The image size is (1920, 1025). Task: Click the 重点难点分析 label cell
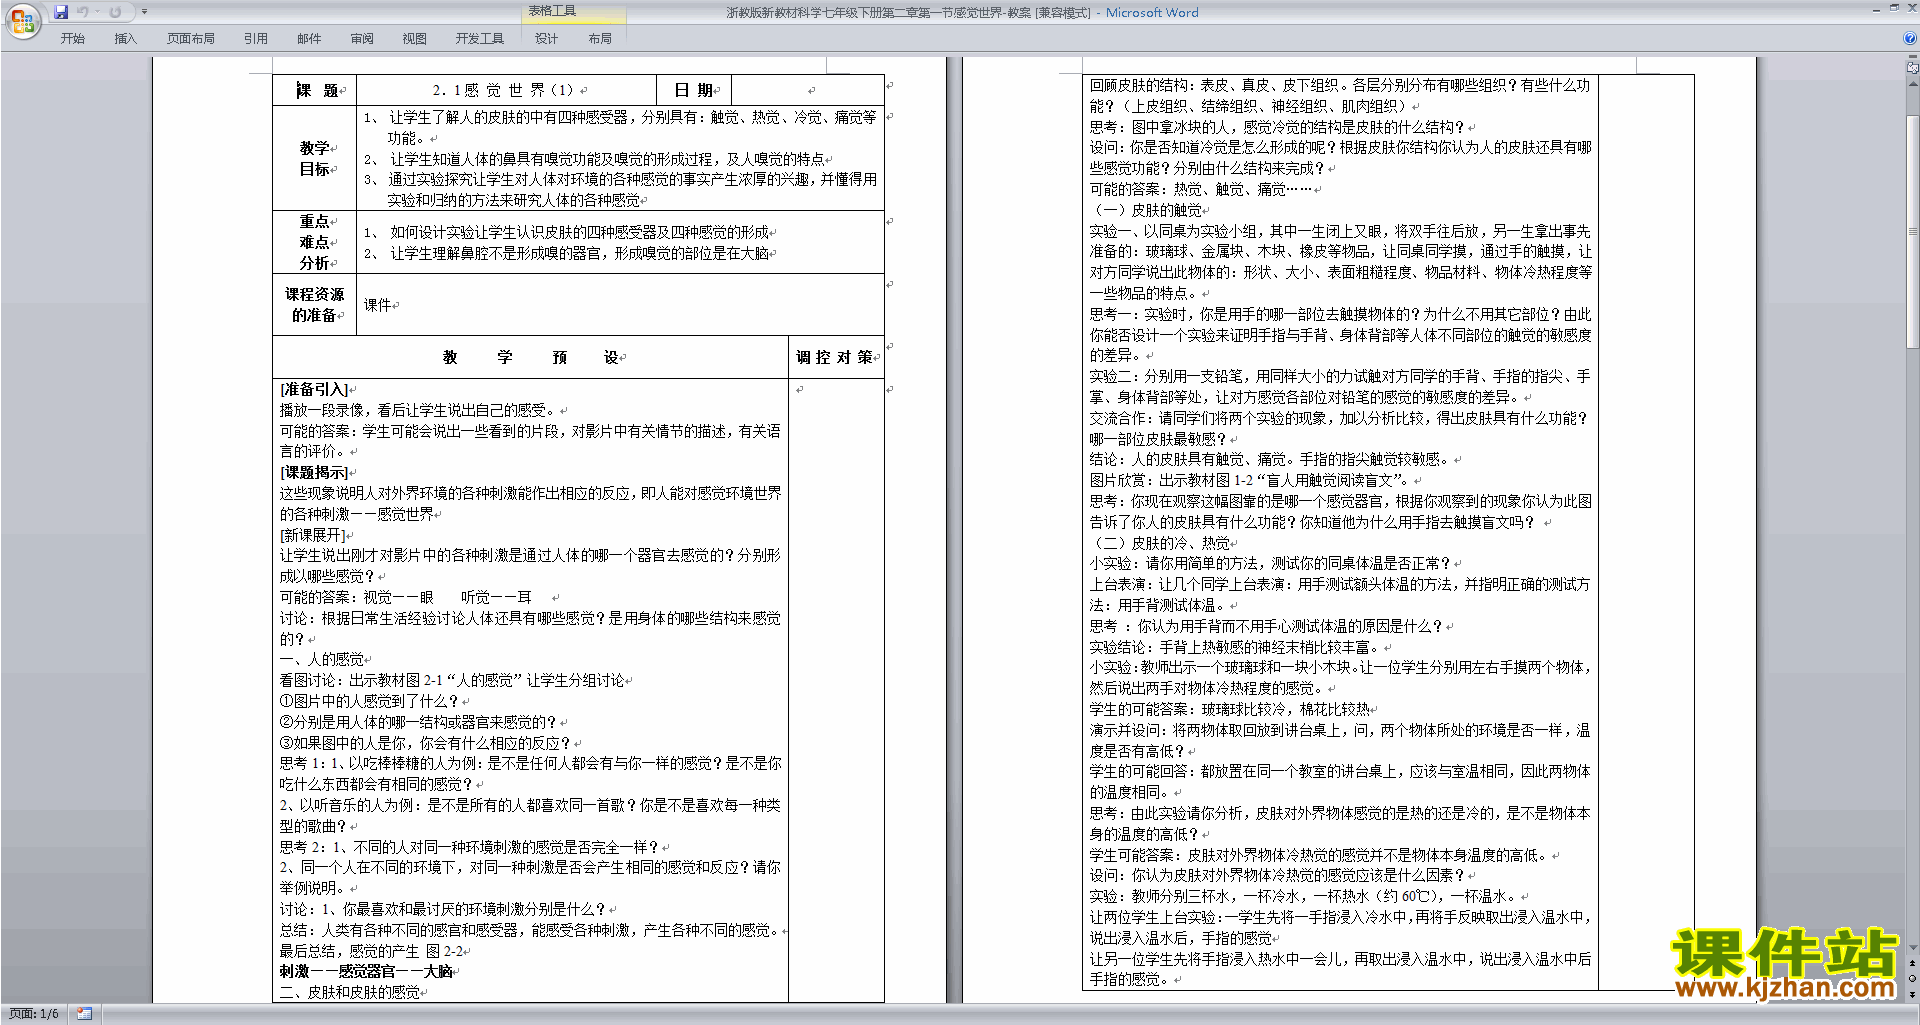(315, 242)
